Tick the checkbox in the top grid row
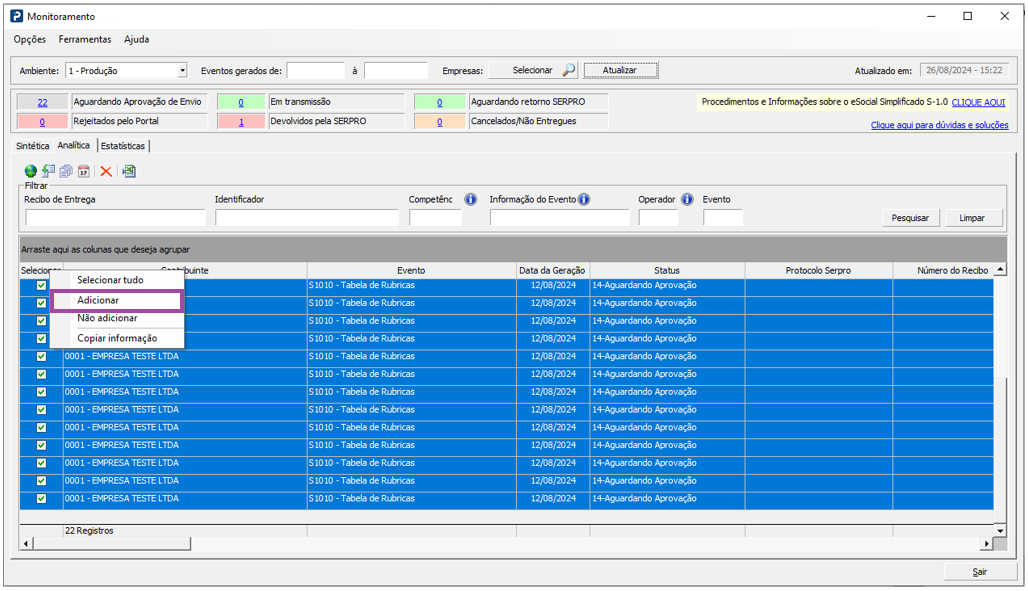This screenshot has width=1028, height=591. pyautogui.click(x=41, y=285)
